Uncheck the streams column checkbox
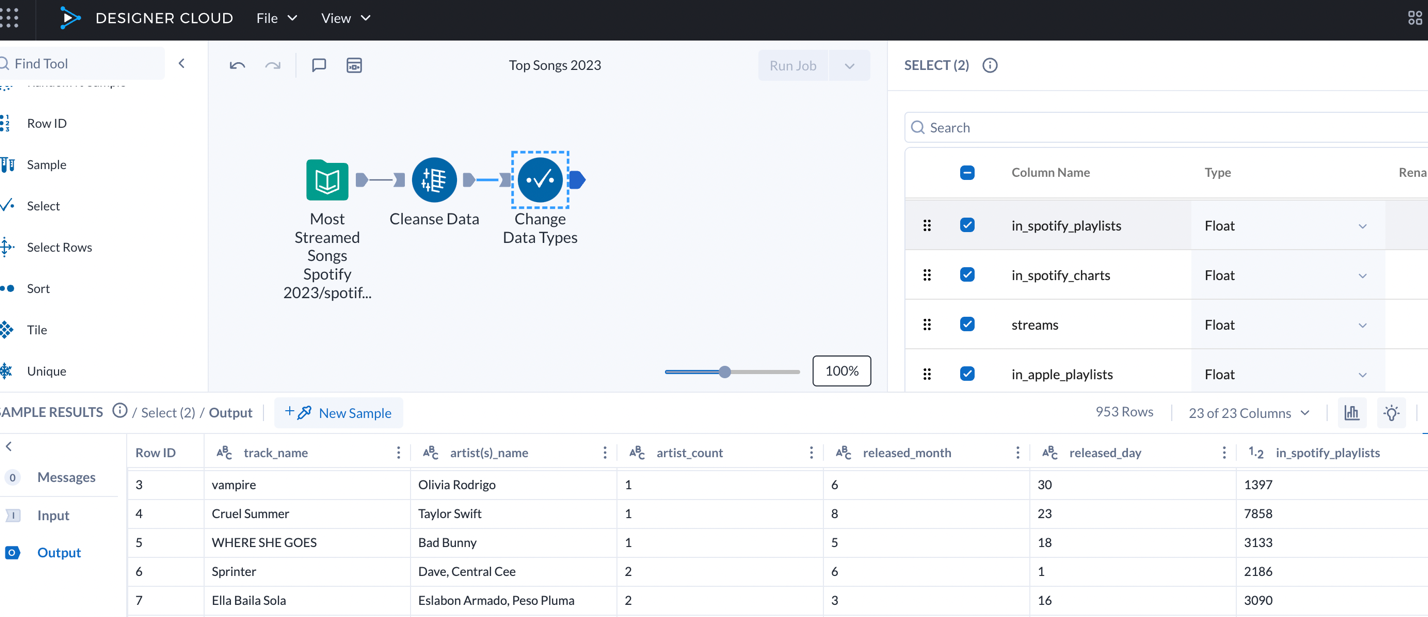 click(967, 324)
